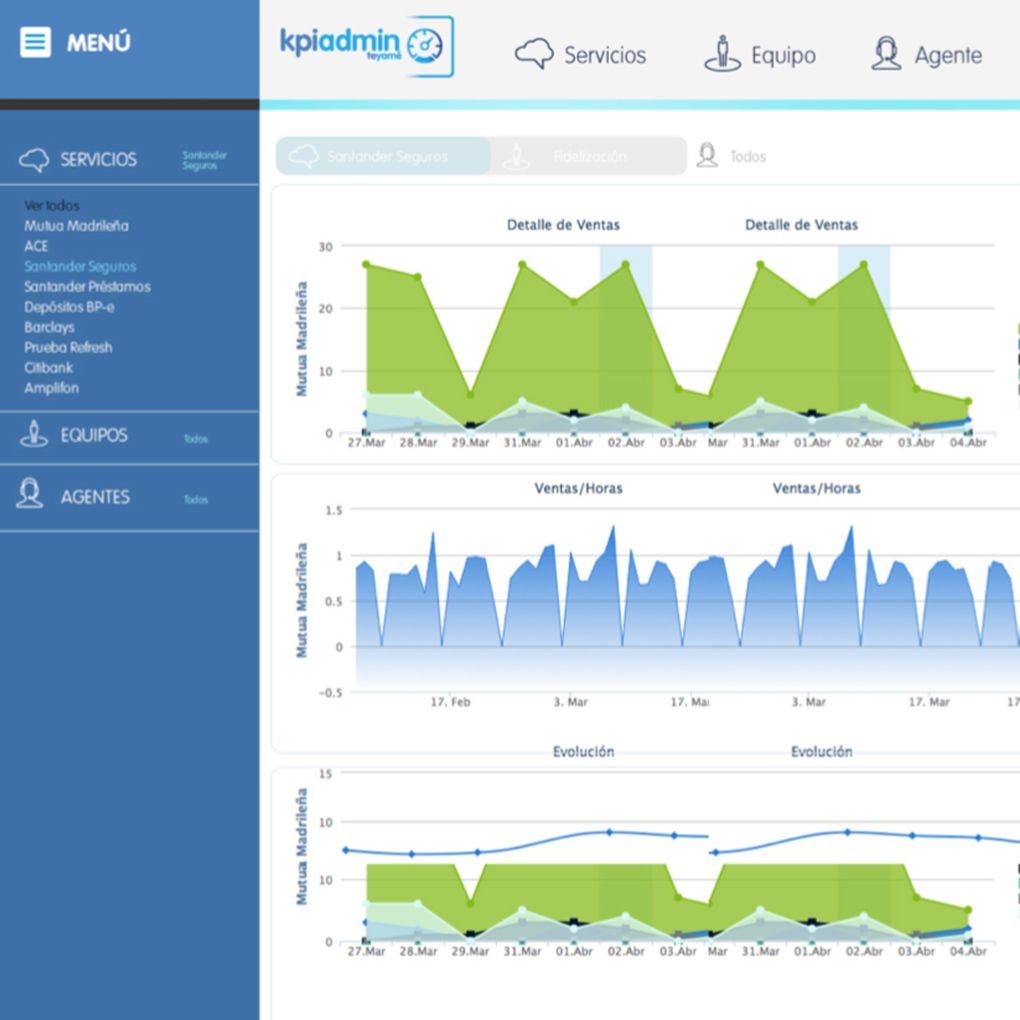1020x1020 pixels.
Task: Select the Fidelización filter tab
Action: pyautogui.click(x=588, y=157)
